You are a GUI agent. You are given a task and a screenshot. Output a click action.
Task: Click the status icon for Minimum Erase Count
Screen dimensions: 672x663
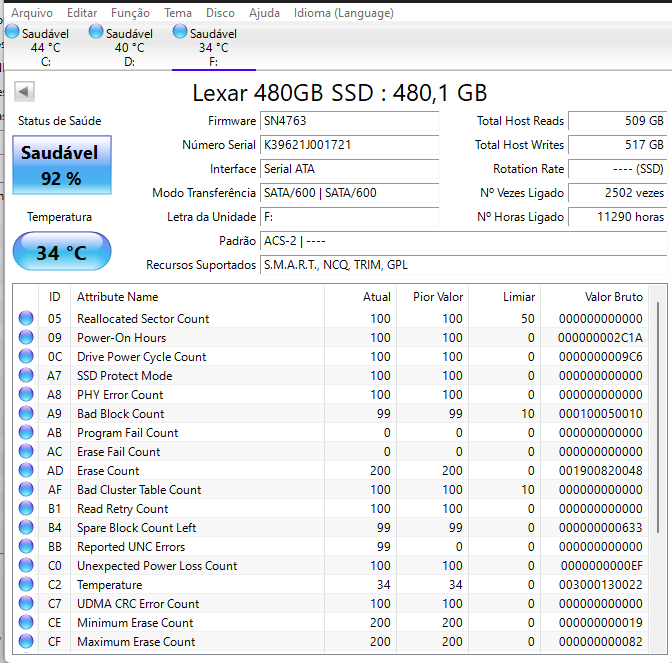tap(26, 622)
